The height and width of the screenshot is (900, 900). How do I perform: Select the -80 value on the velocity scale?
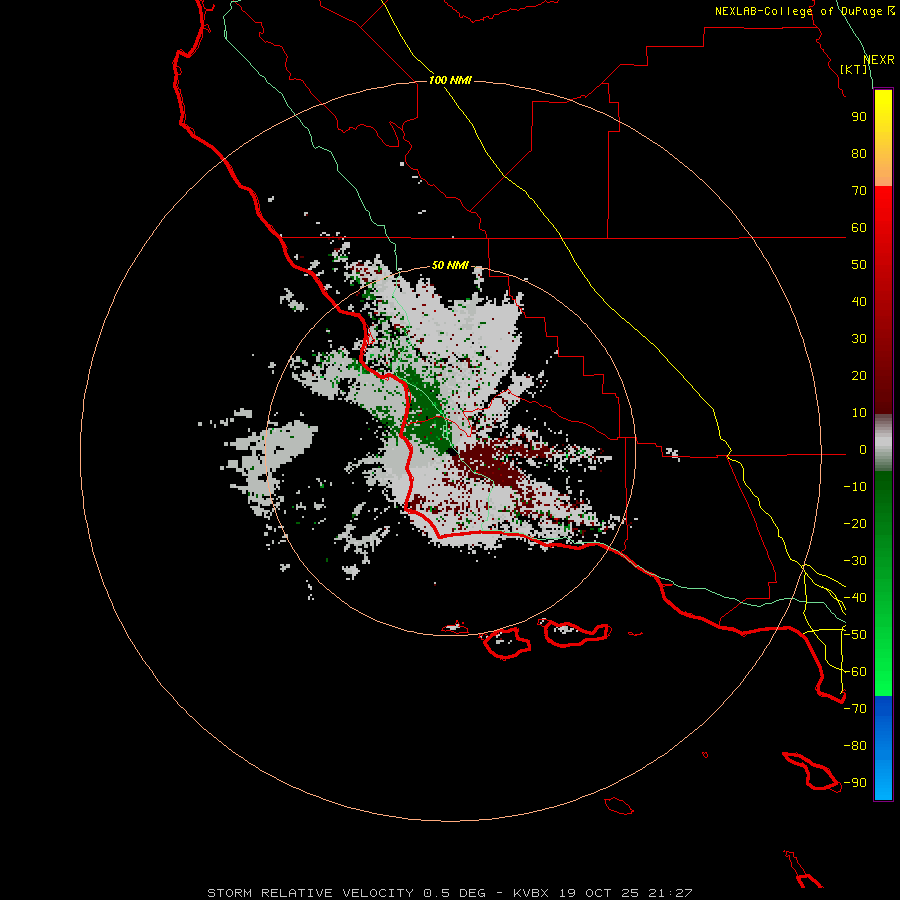tap(855, 746)
